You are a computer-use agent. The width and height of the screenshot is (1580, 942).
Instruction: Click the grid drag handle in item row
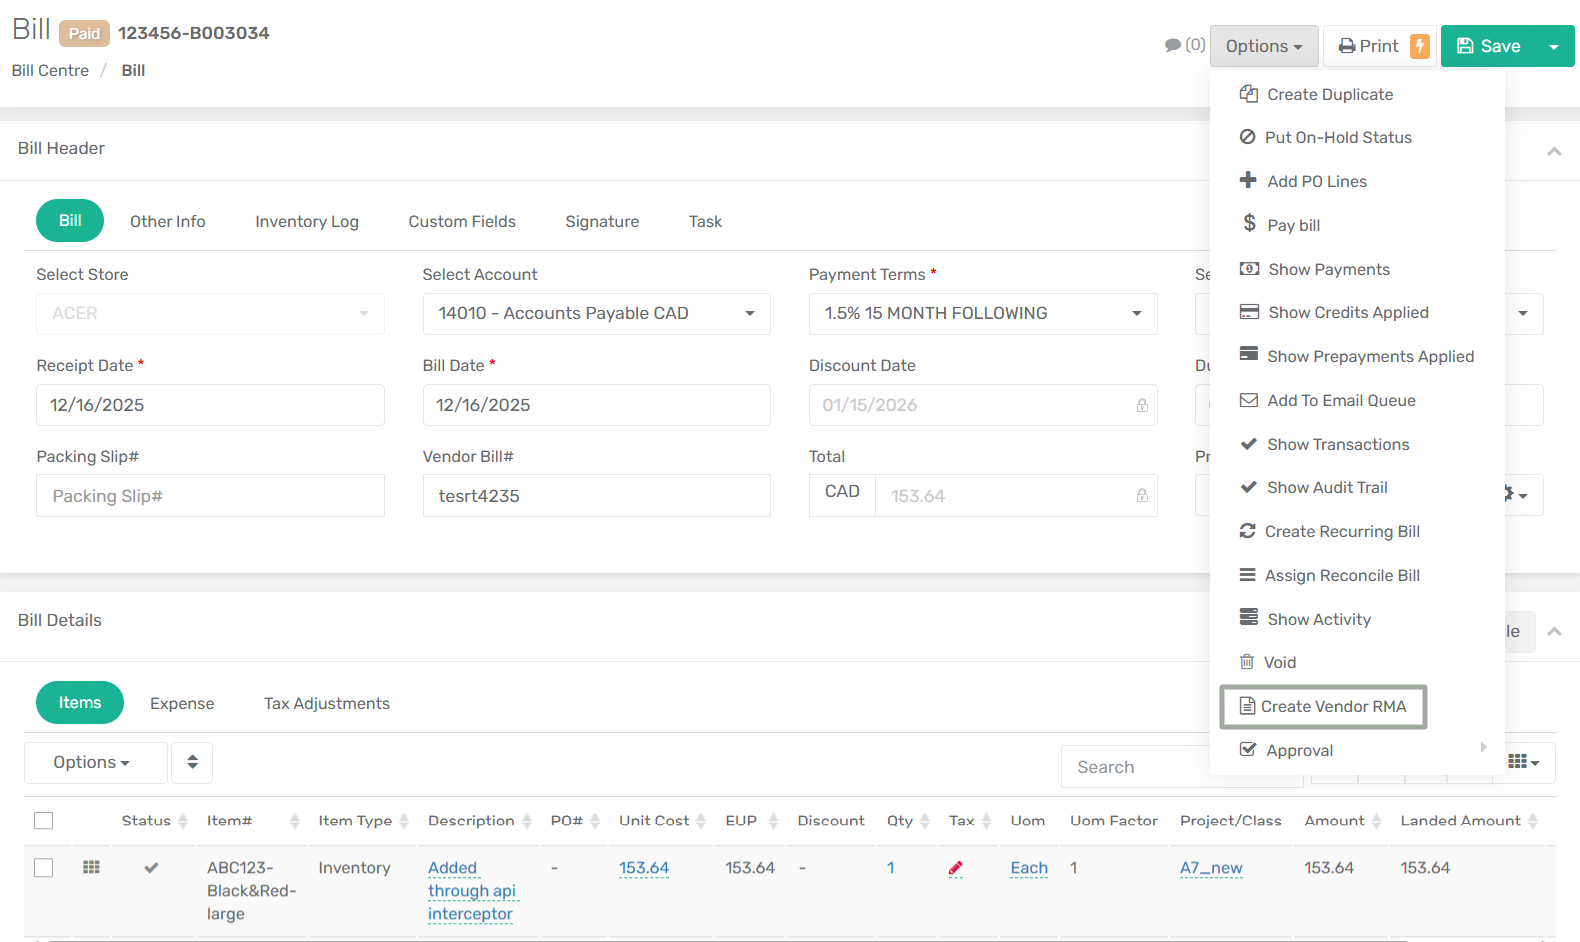click(91, 867)
